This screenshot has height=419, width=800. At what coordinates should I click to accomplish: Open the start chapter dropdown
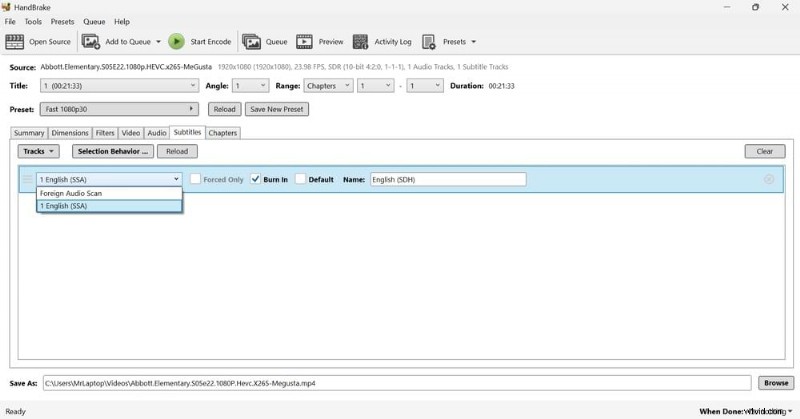[x=376, y=86]
